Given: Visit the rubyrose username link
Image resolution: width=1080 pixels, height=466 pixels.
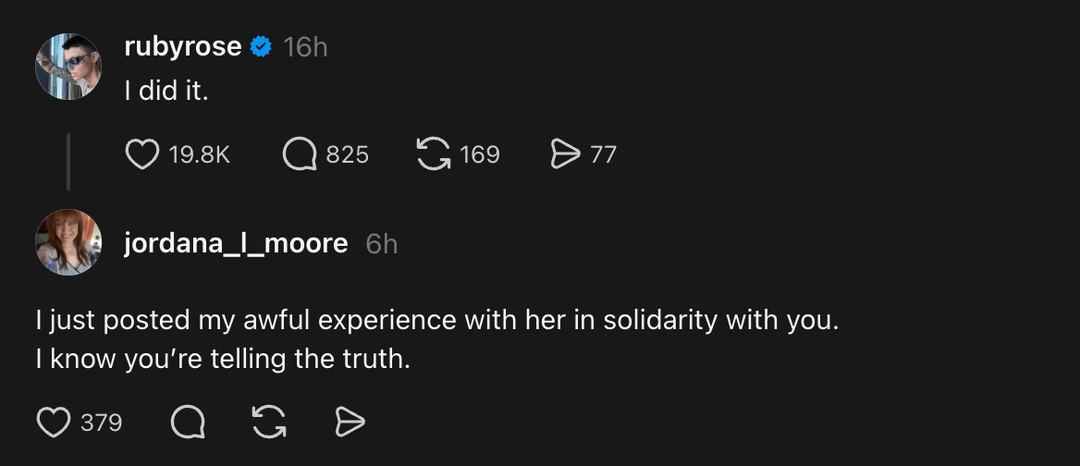Looking at the screenshot, I should pyautogui.click(x=182, y=46).
